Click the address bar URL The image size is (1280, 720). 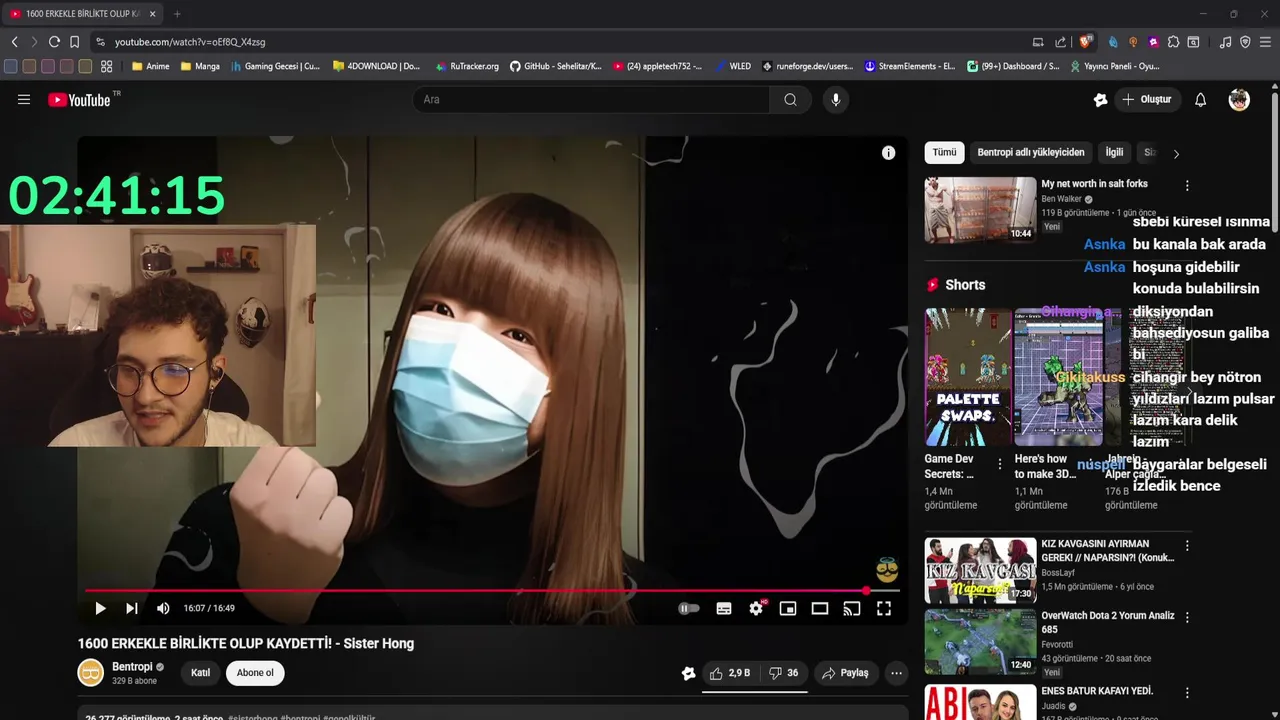point(190,42)
